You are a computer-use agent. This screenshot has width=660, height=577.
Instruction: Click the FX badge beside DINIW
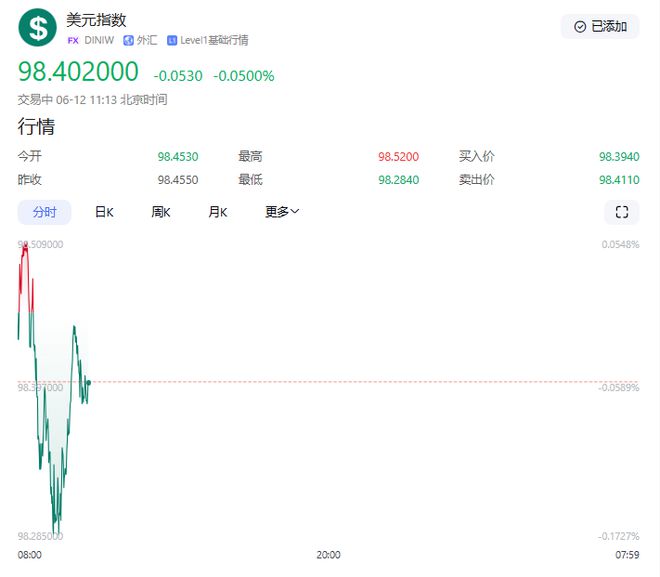[x=73, y=40]
